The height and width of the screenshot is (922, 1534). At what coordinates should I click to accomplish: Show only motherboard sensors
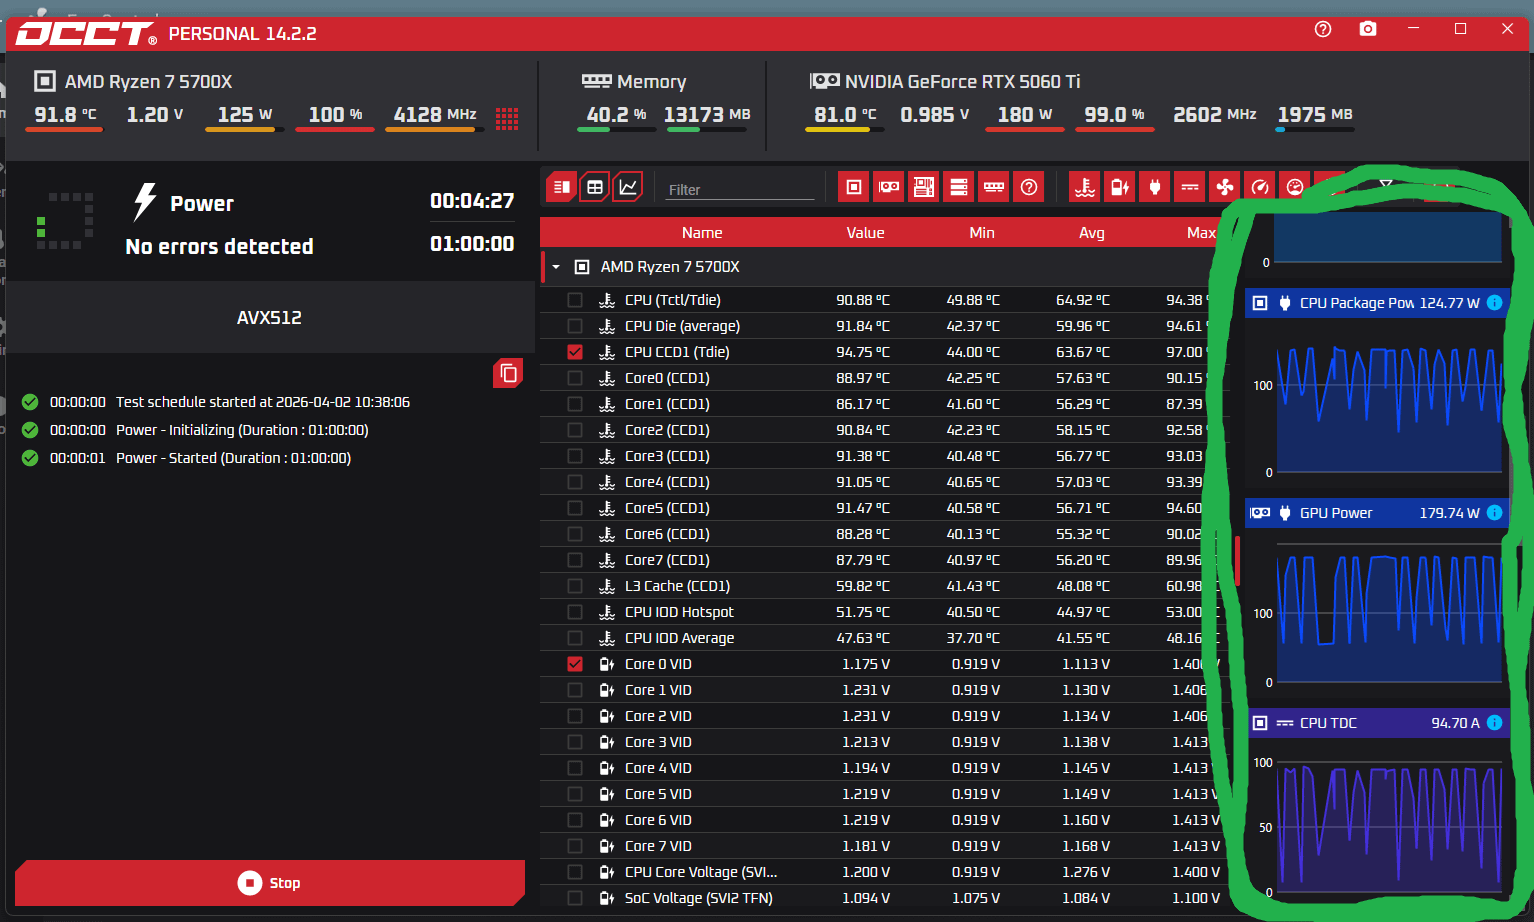(x=923, y=187)
